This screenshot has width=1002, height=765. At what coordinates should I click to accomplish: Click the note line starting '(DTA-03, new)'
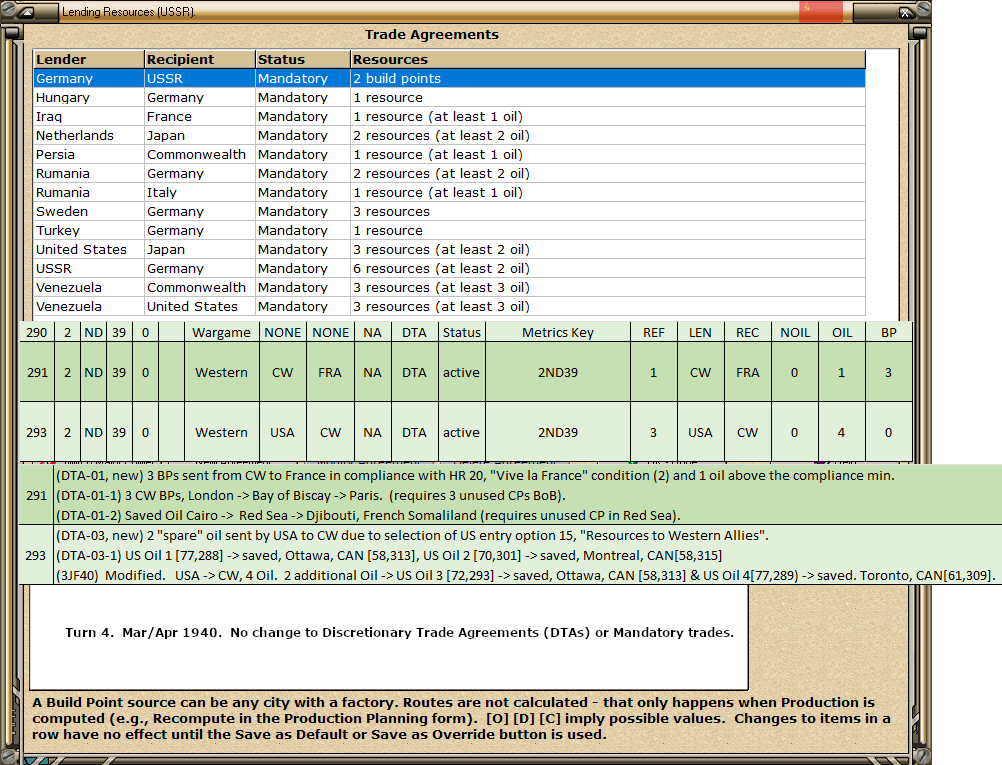[412, 536]
